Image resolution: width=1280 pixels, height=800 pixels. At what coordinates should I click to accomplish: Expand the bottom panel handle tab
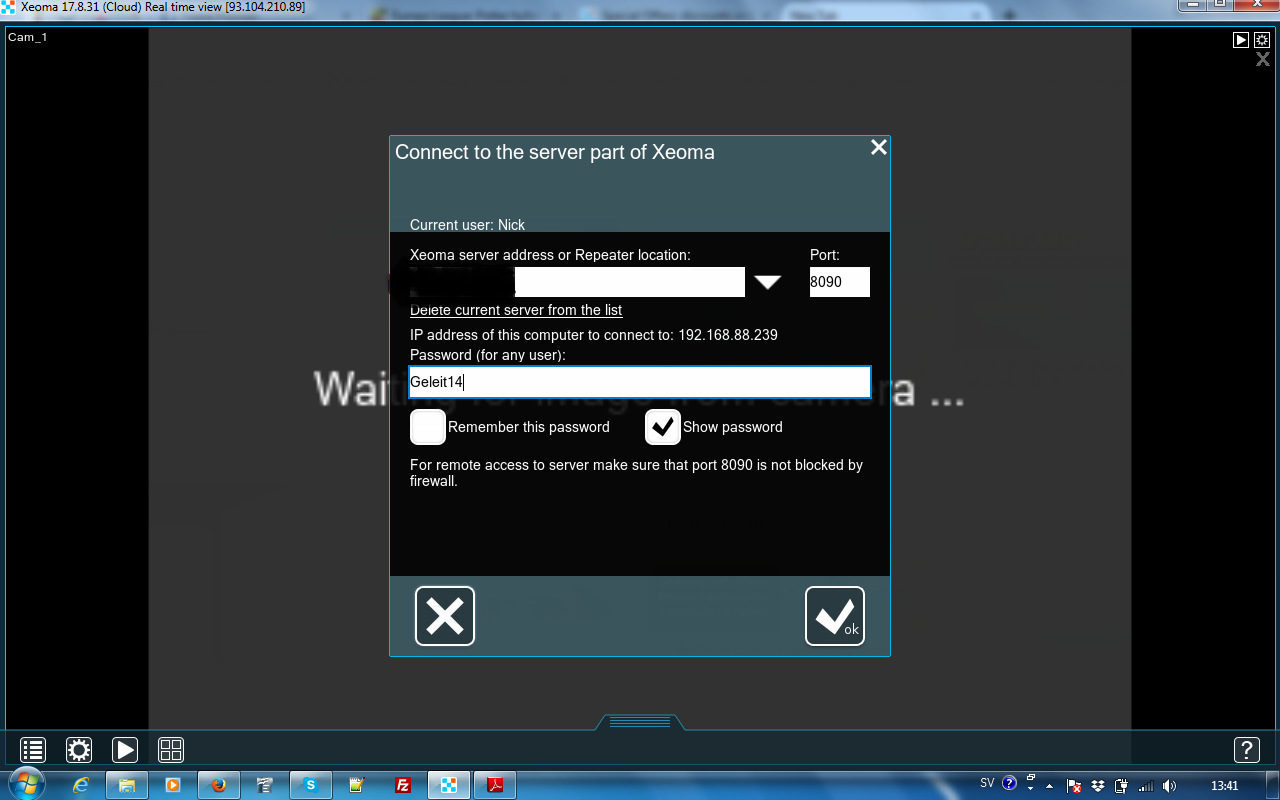pyautogui.click(x=640, y=722)
